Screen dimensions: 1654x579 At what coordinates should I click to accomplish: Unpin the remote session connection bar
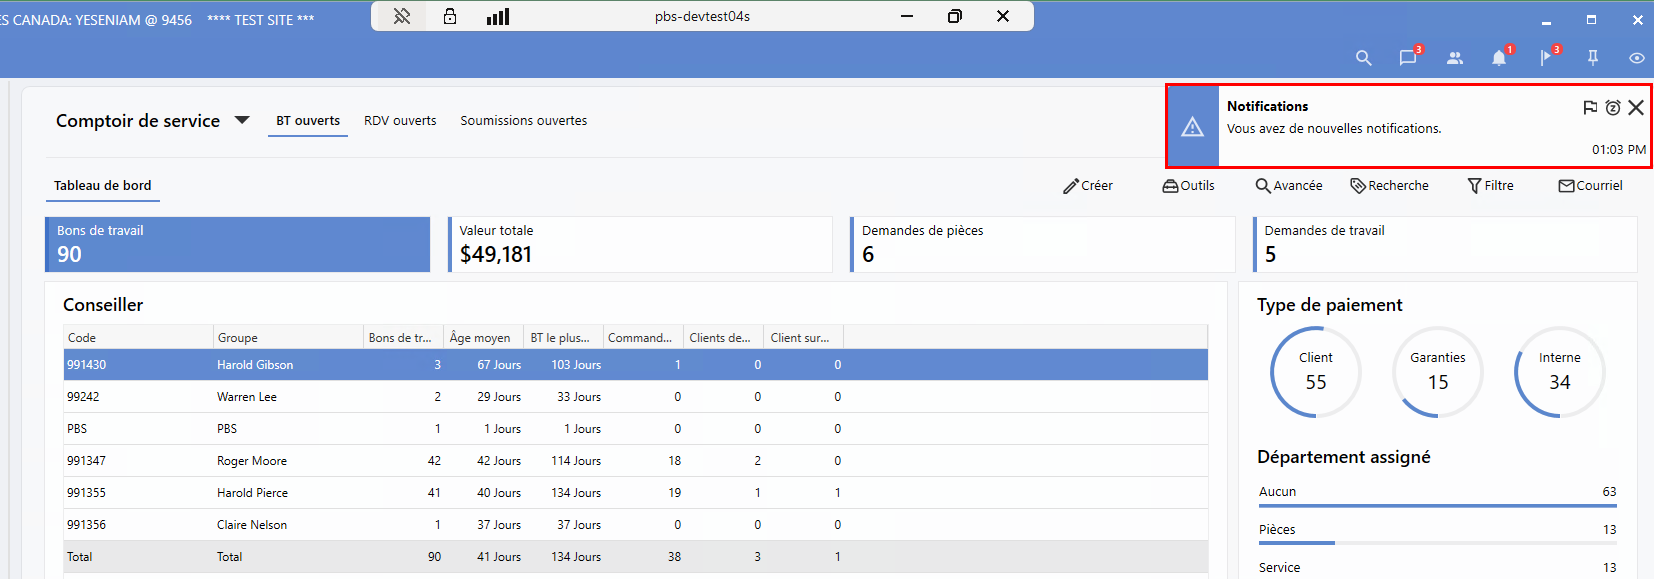pyautogui.click(x=402, y=16)
